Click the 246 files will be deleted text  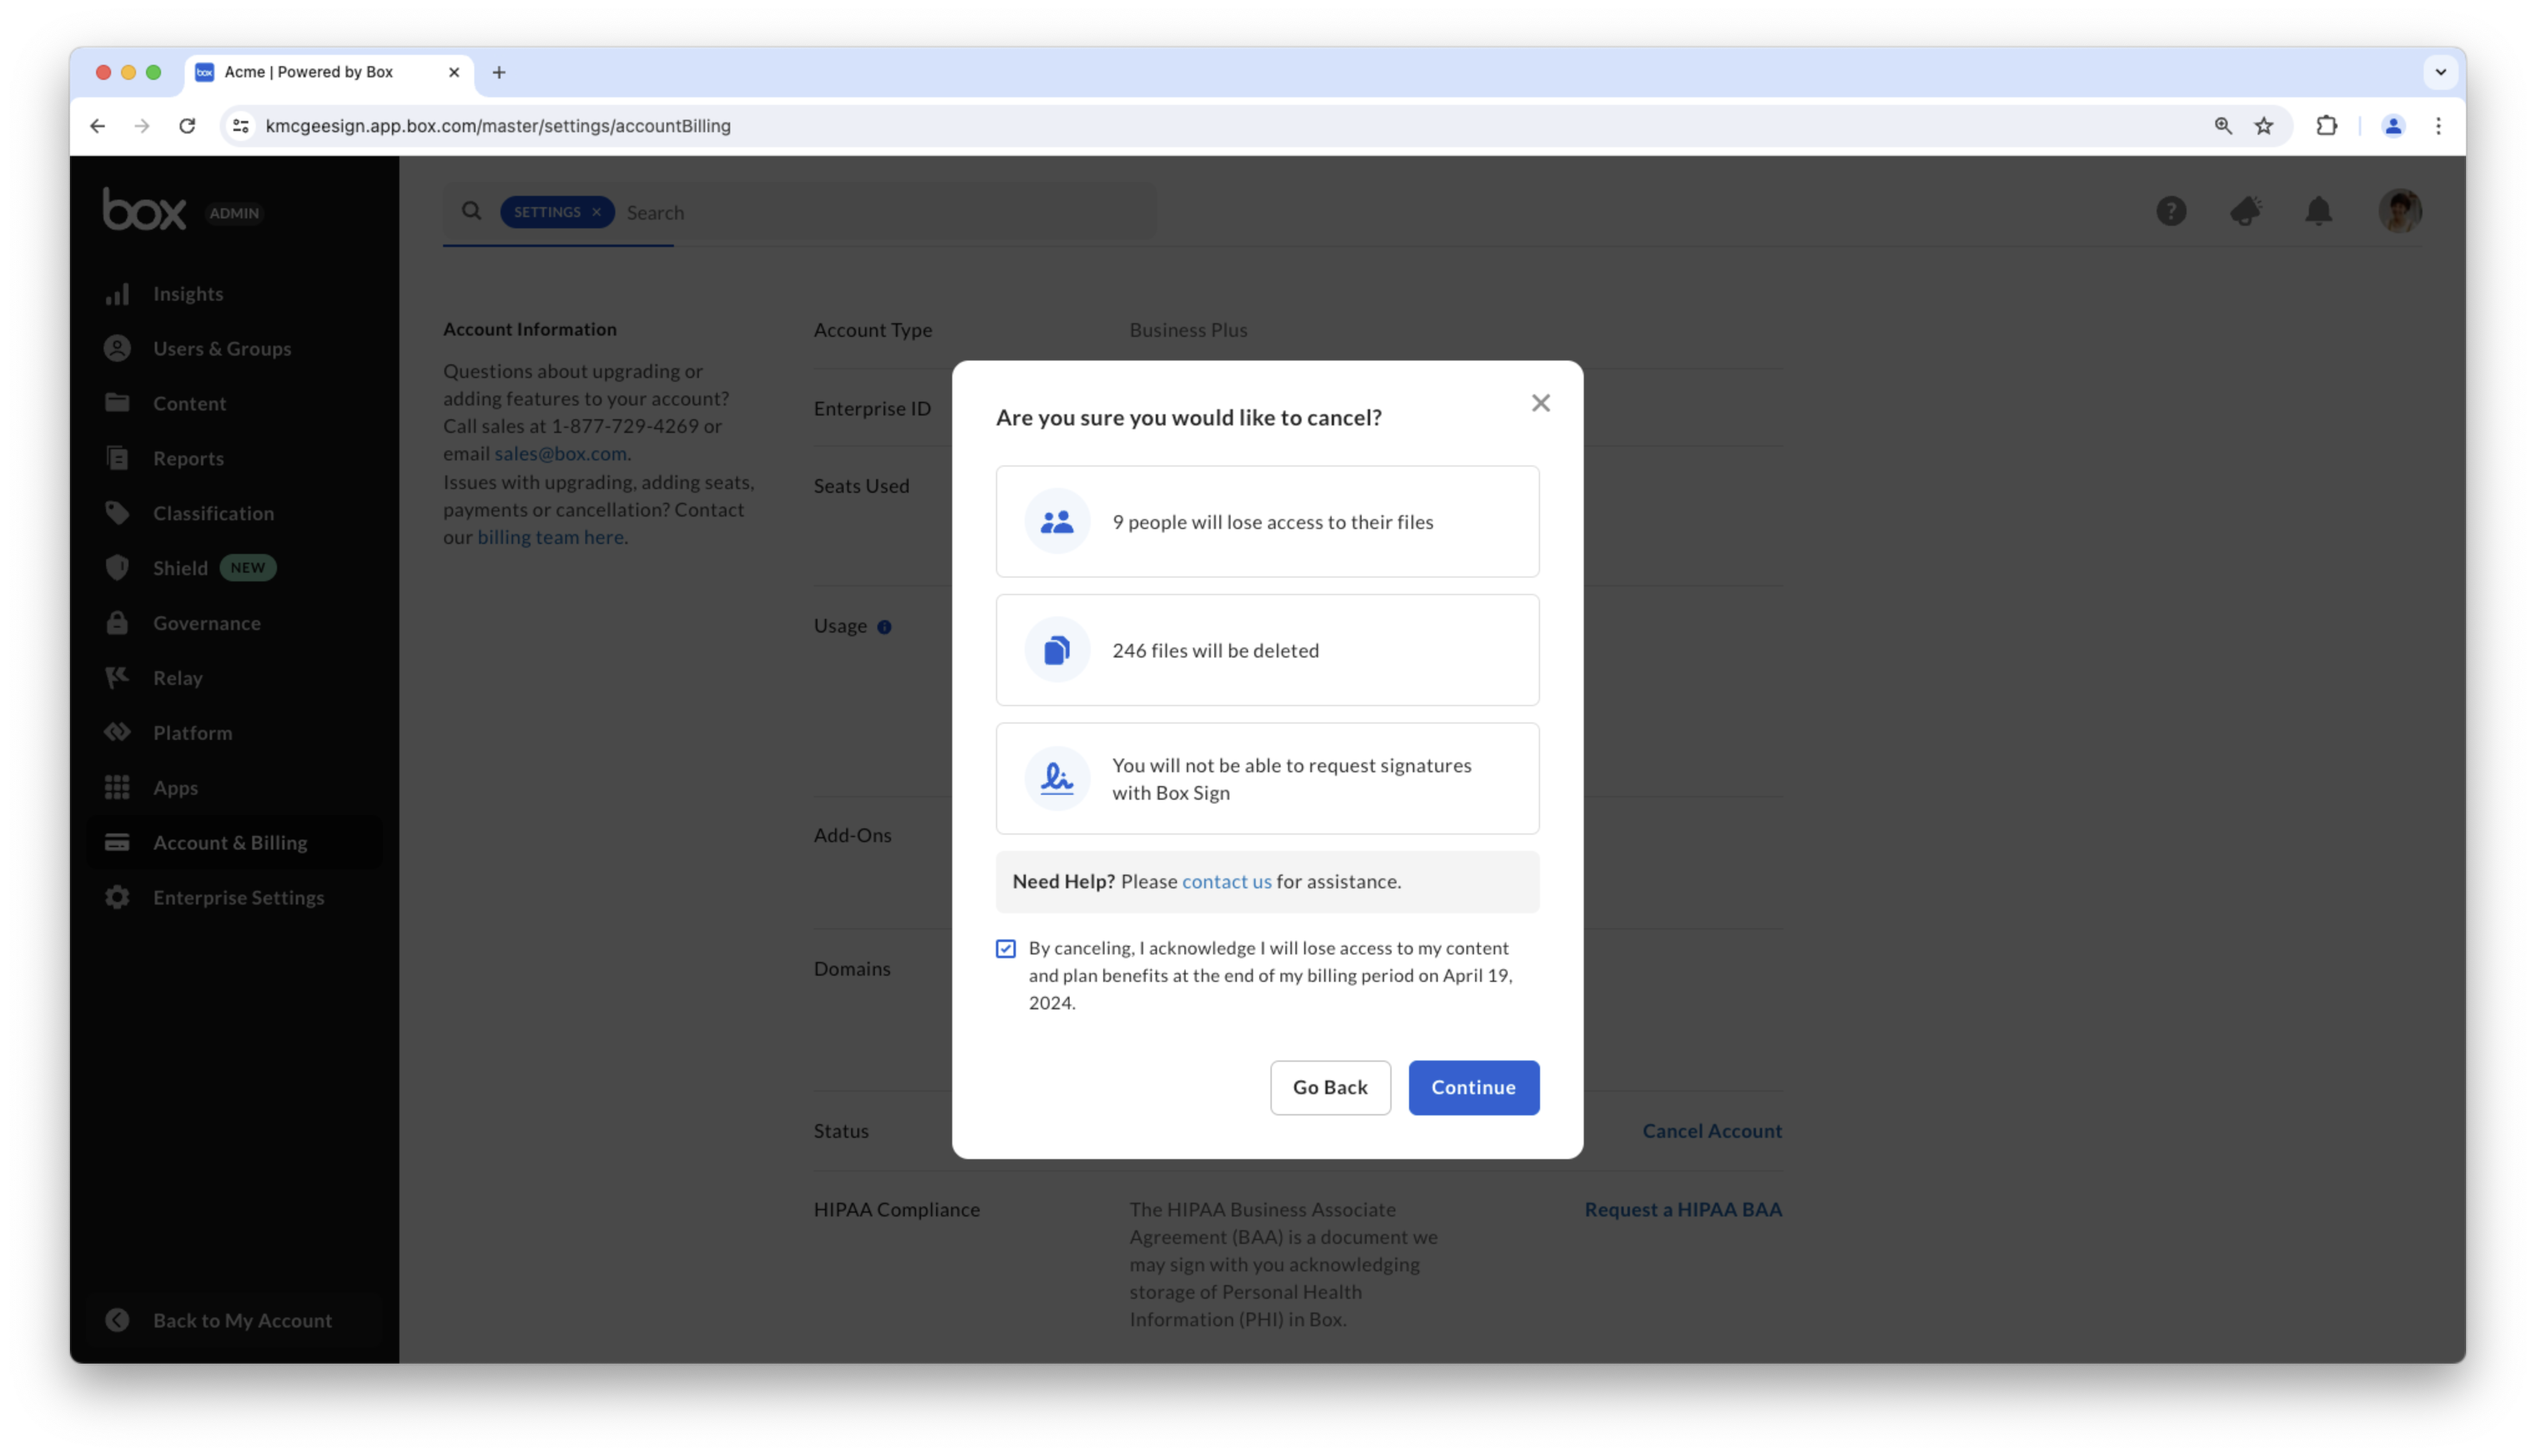pos(1215,650)
